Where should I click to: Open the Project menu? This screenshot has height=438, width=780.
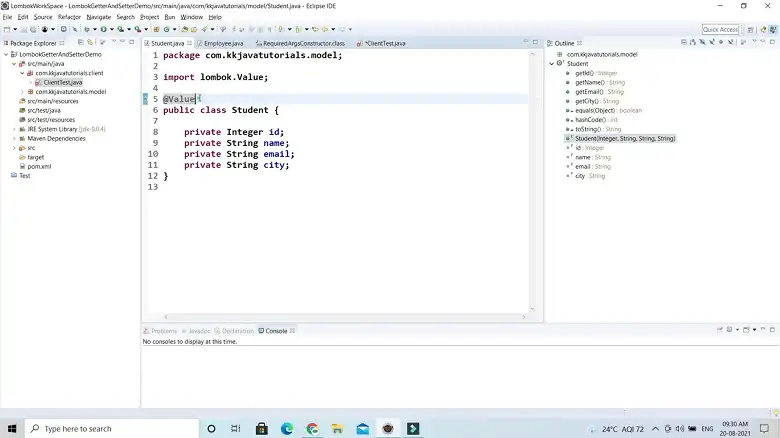click(149, 17)
